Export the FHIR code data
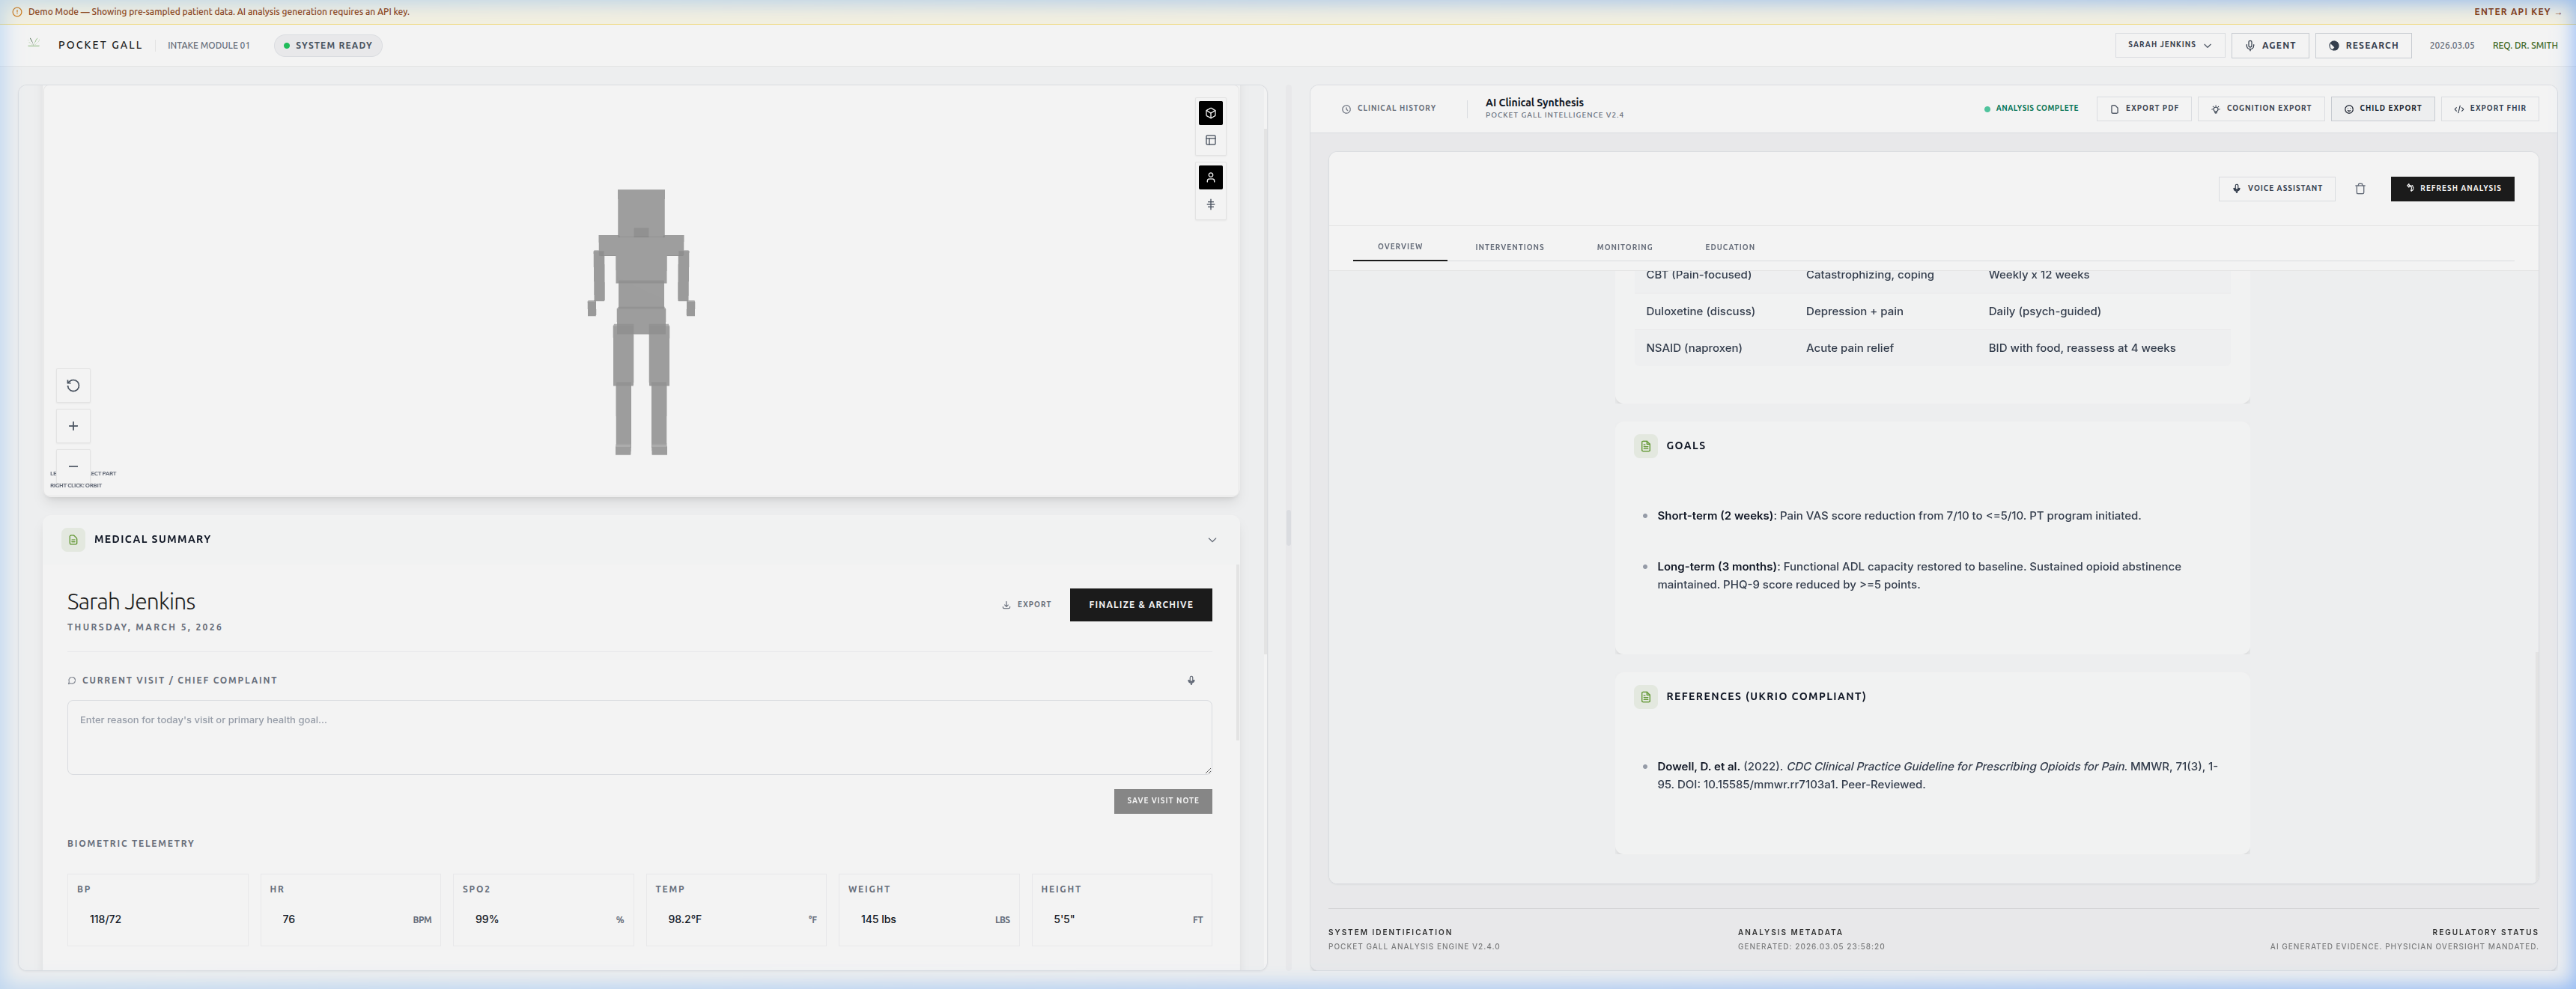The width and height of the screenshot is (2576, 989). (2489, 109)
